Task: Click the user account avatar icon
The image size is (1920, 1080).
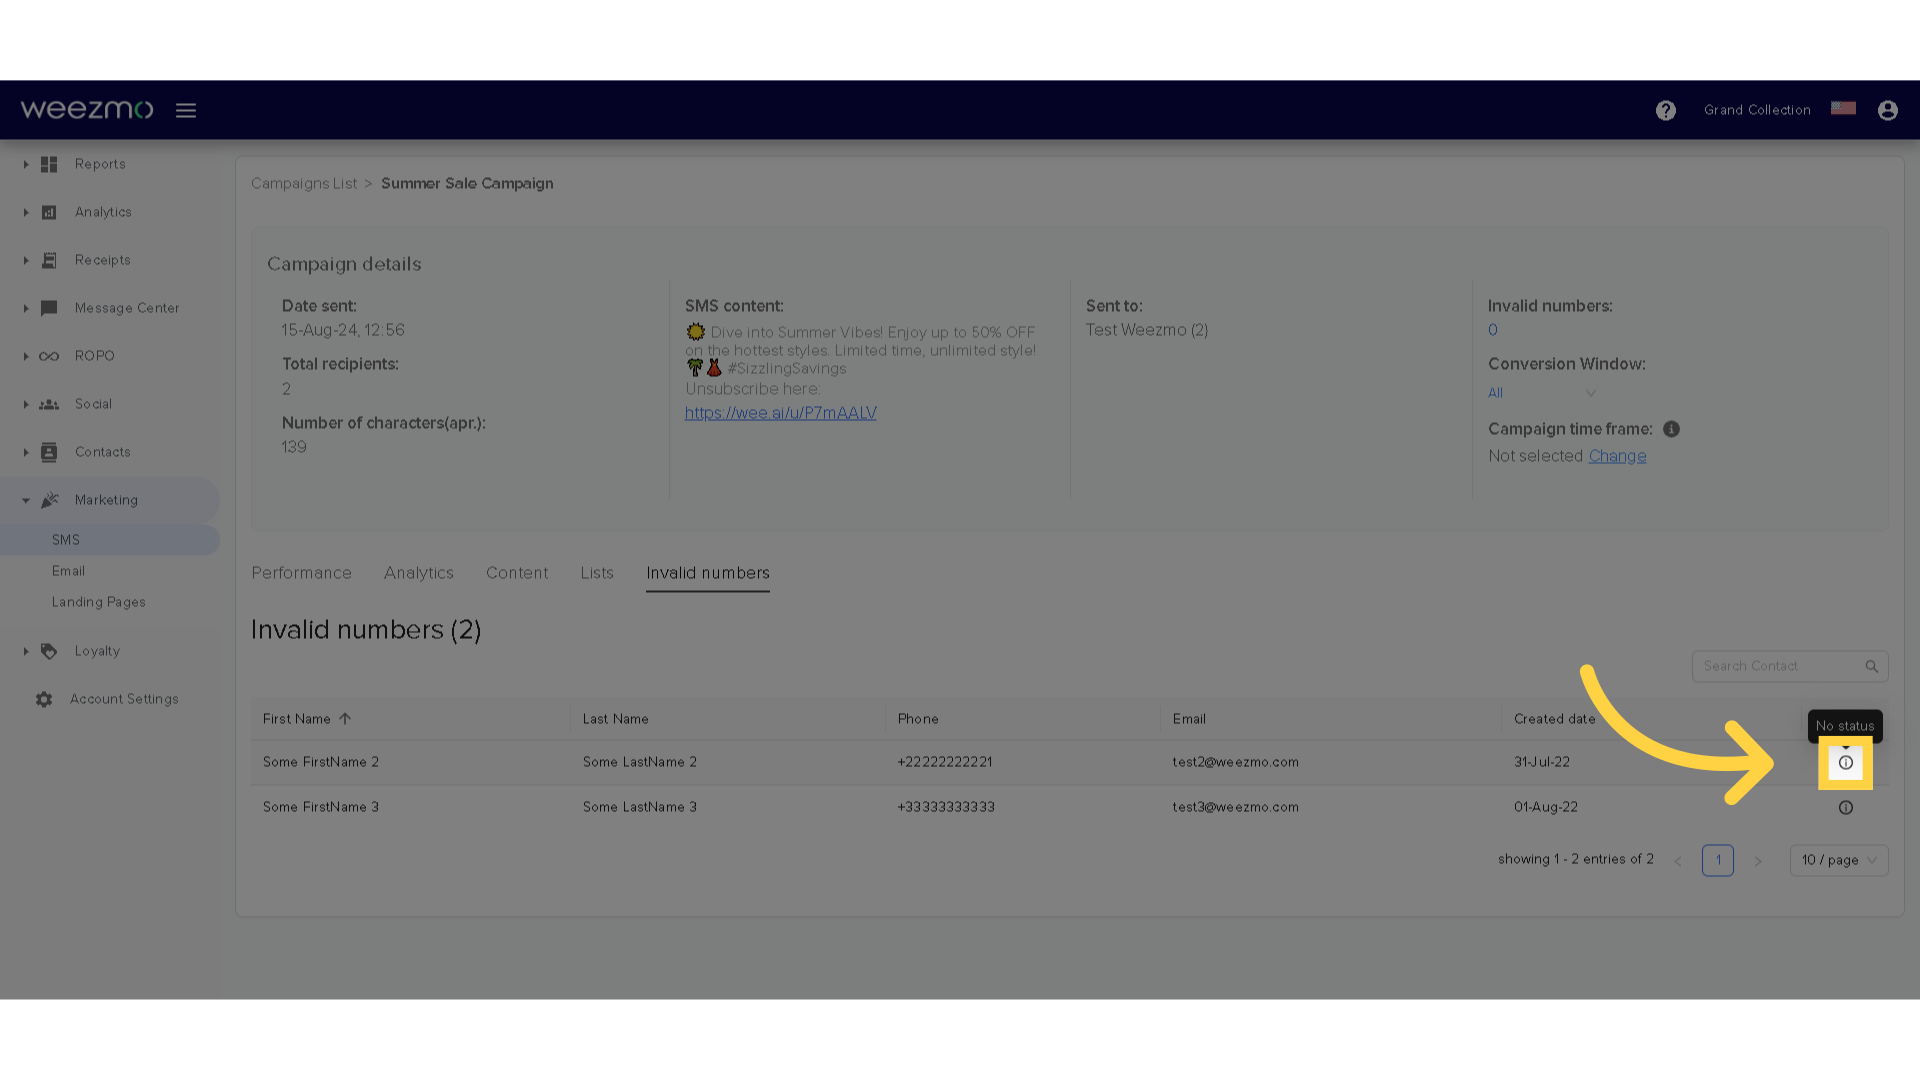Action: (x=1887, y=110)
